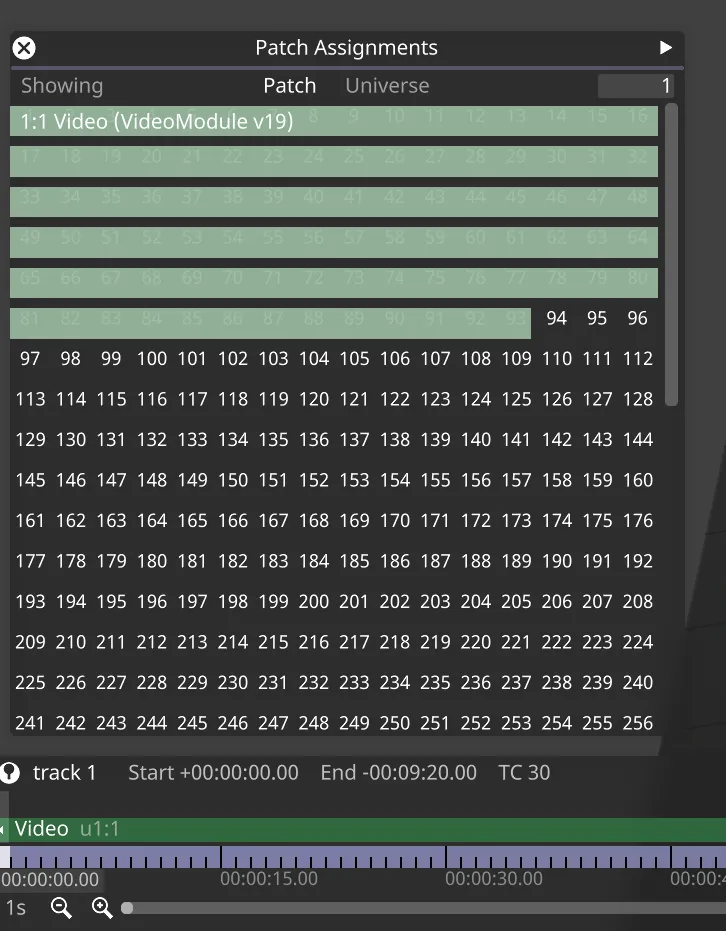Switch to the Universe view

[x=387, y=86]
